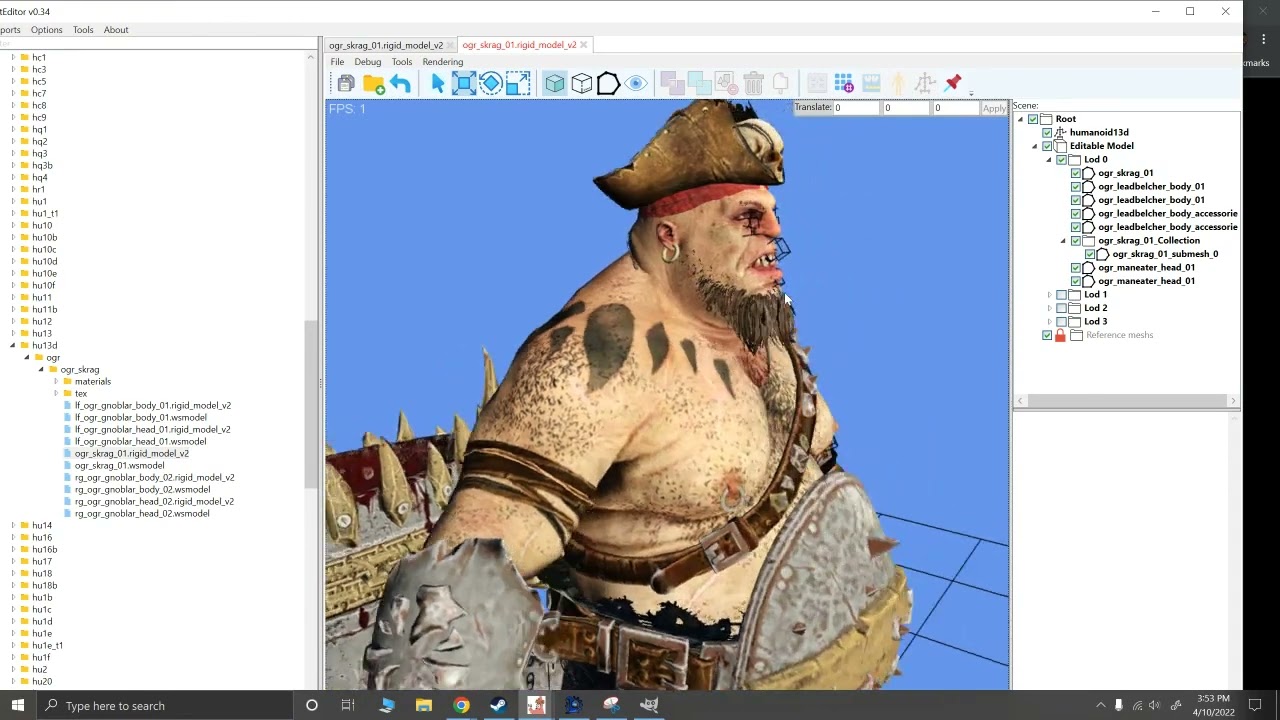Click the red lock icon beside Reference meshs
1280x720 pixels.
pyautogui.click(x=1060, y=336)
